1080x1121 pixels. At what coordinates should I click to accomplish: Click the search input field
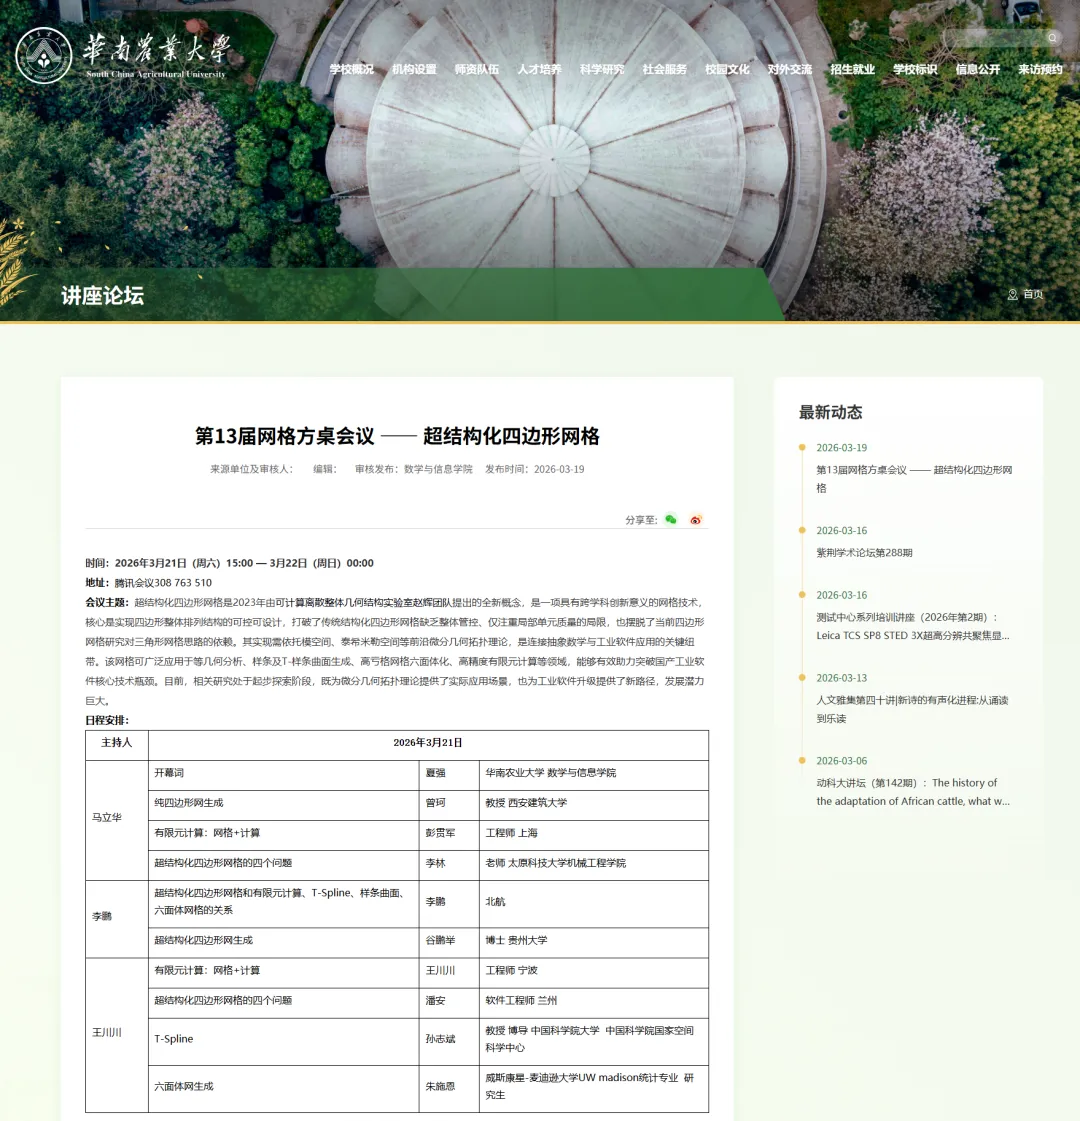click(994, 38)
